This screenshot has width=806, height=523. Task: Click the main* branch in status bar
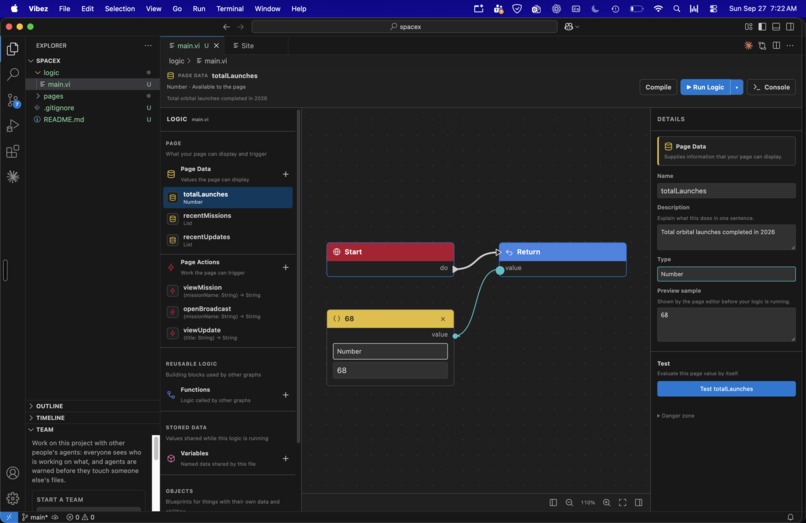(35, 517)
